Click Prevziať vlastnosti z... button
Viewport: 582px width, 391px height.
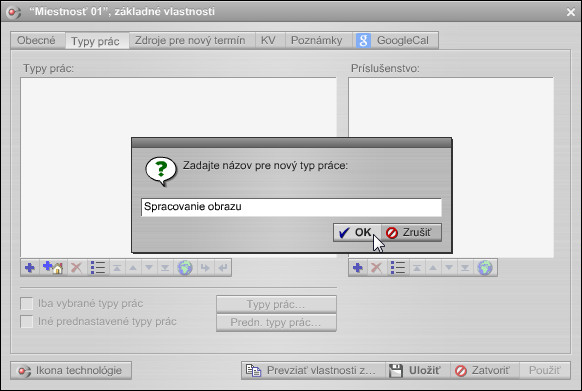coord(314,370)
